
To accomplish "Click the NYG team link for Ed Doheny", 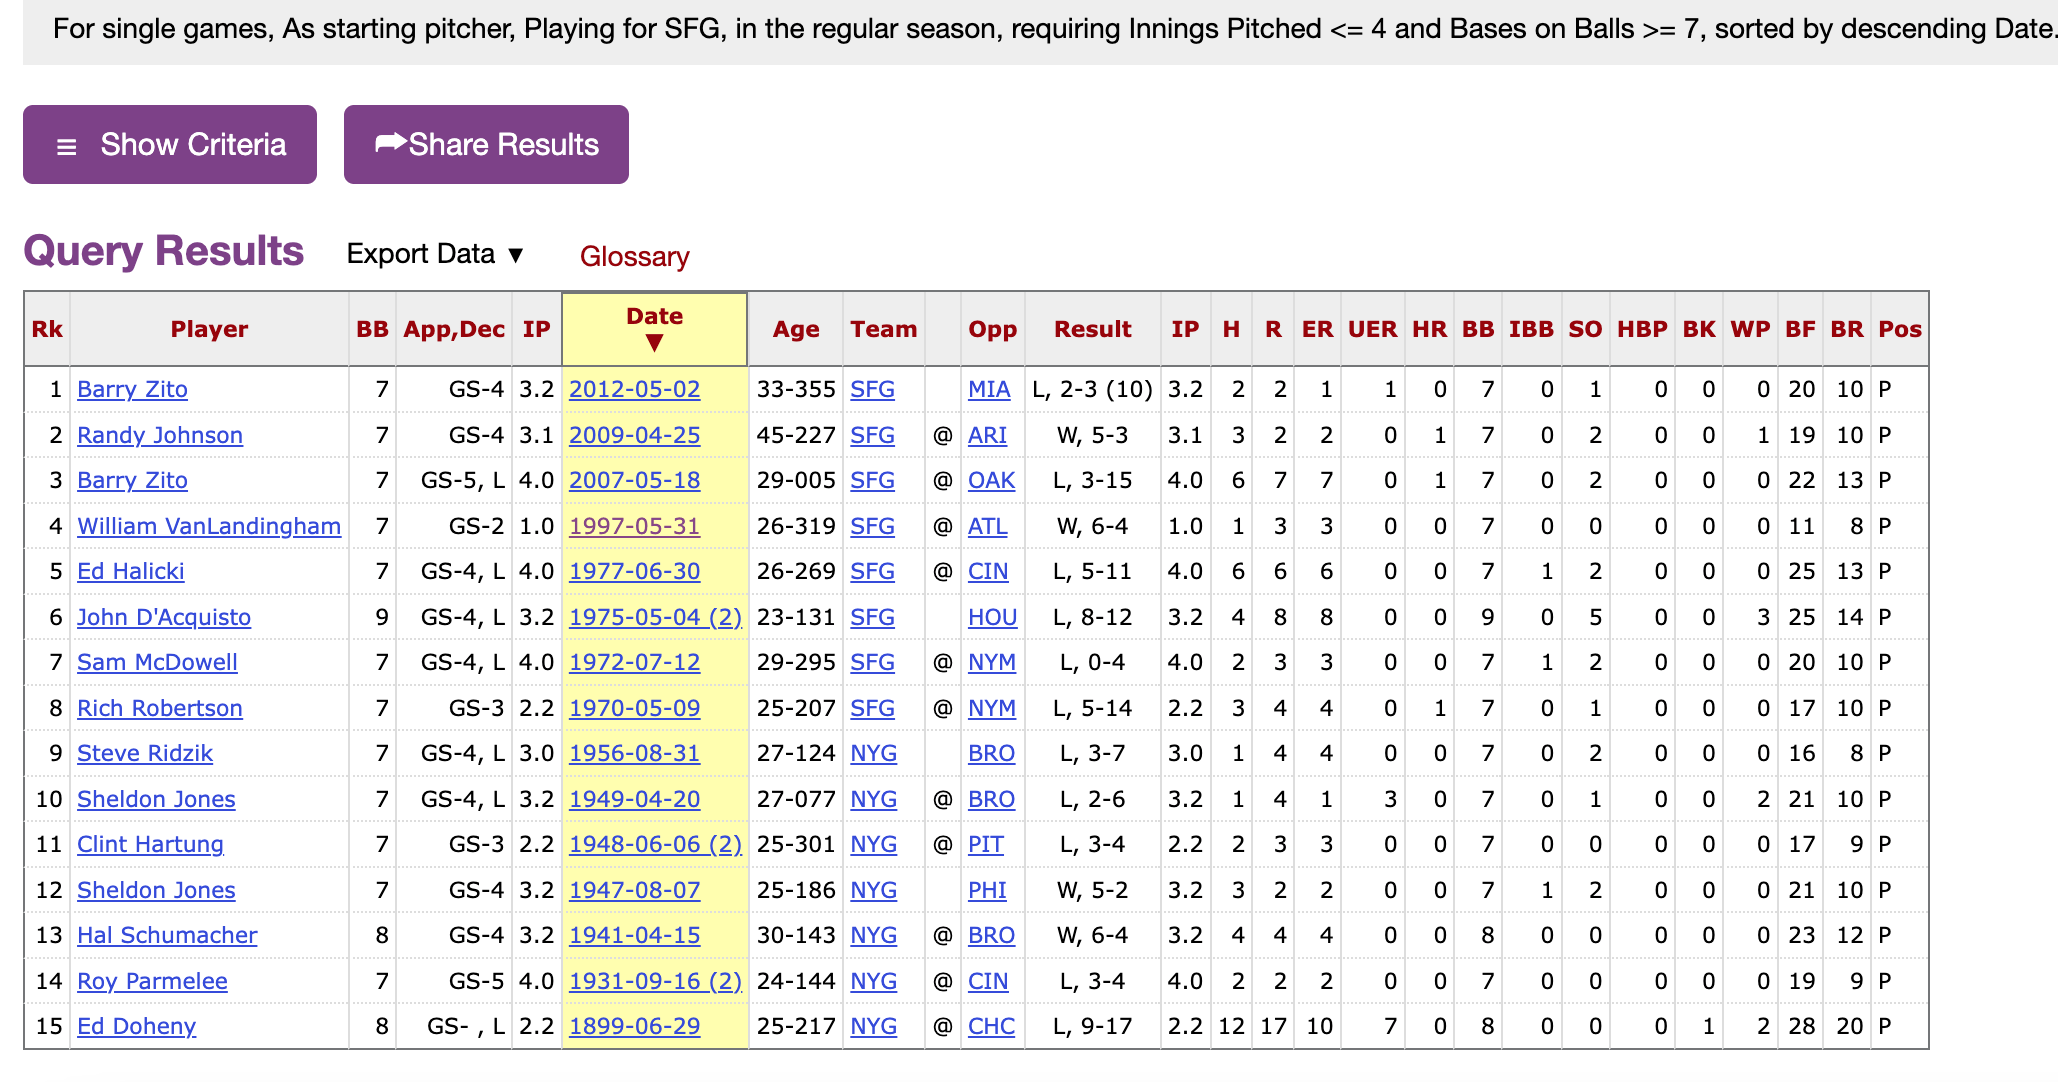I will 873,1026.
